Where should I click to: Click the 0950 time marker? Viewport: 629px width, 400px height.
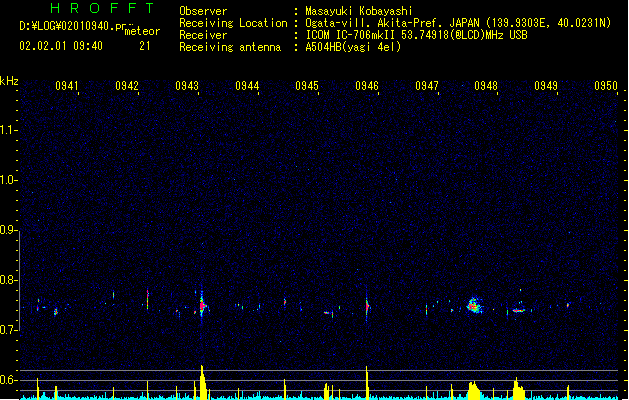coord(606,86)
